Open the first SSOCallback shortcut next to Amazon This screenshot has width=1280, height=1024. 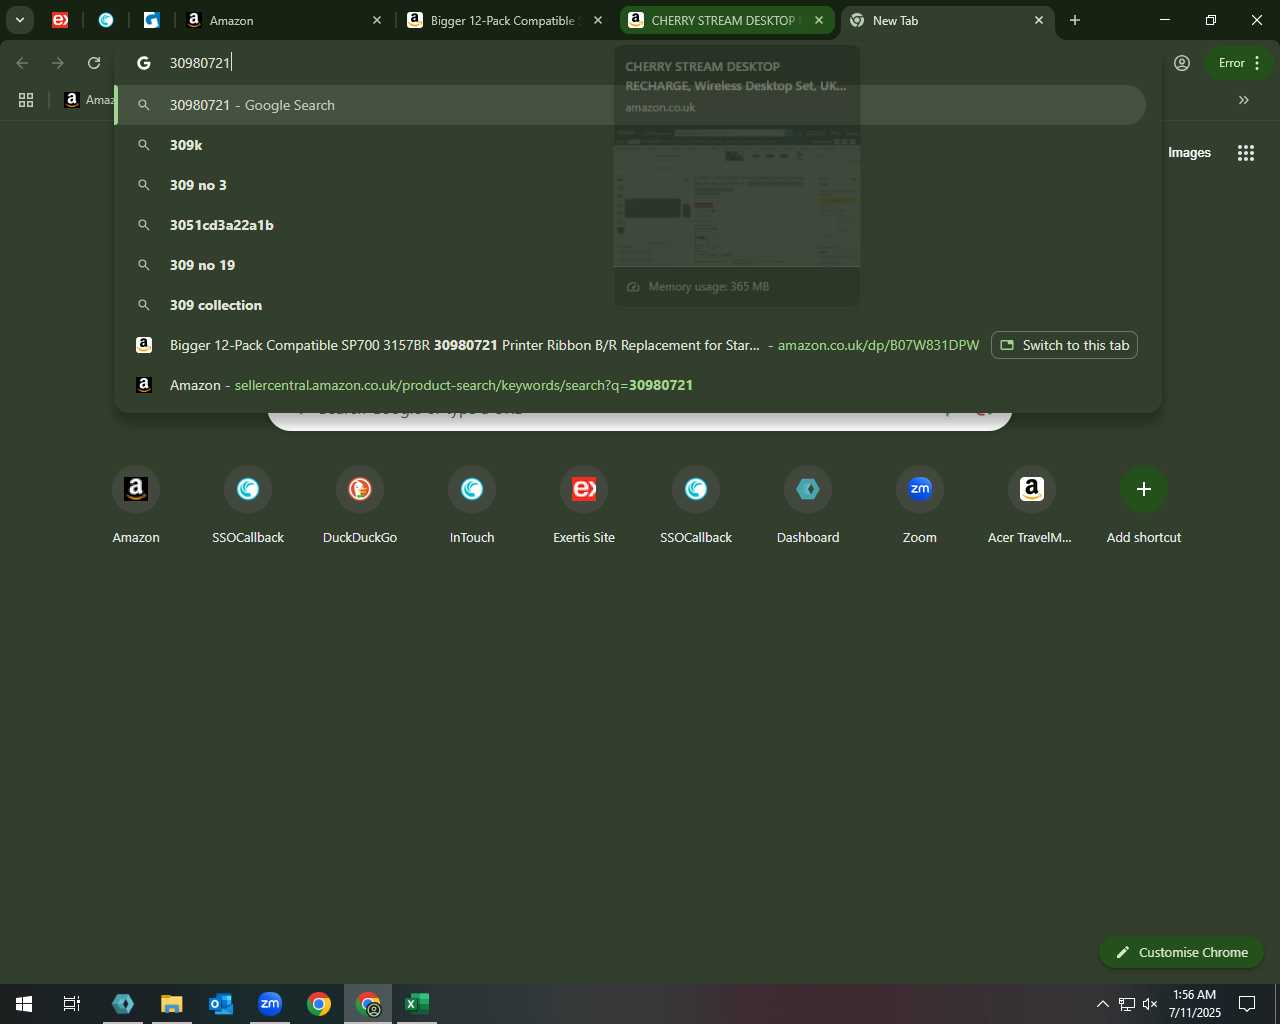[x=248, y=505]
